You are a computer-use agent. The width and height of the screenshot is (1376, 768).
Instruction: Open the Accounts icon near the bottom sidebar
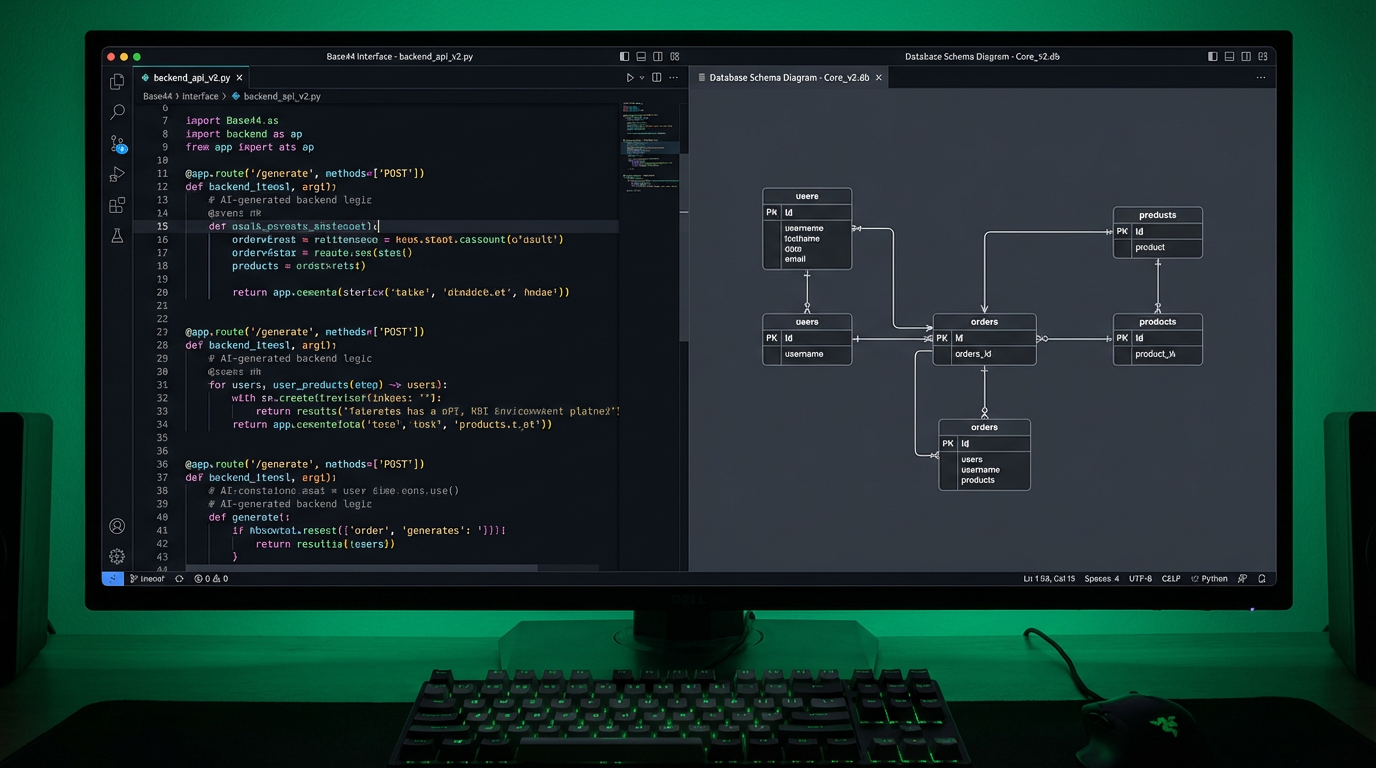pyautogui.click(x=117, y=525)
